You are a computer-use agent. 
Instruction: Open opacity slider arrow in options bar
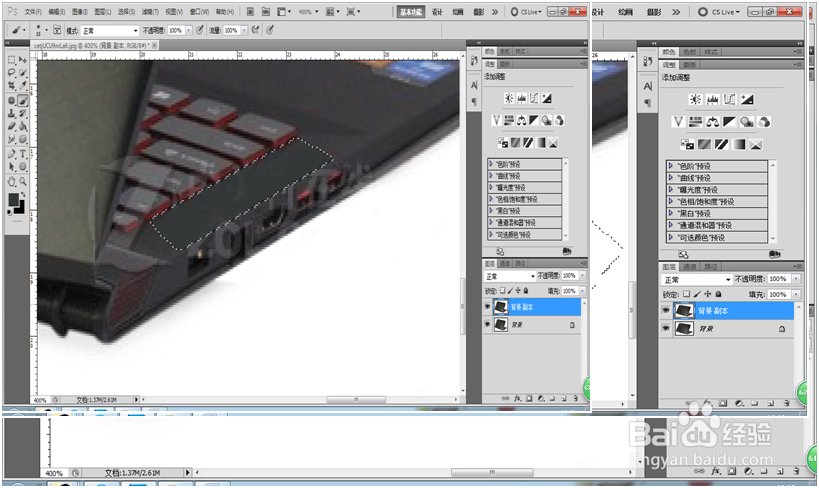tap(189, 30)
